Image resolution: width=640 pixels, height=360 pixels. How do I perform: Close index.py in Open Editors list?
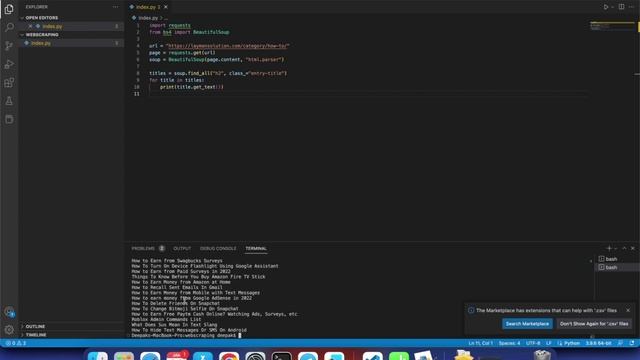point(30,26)
